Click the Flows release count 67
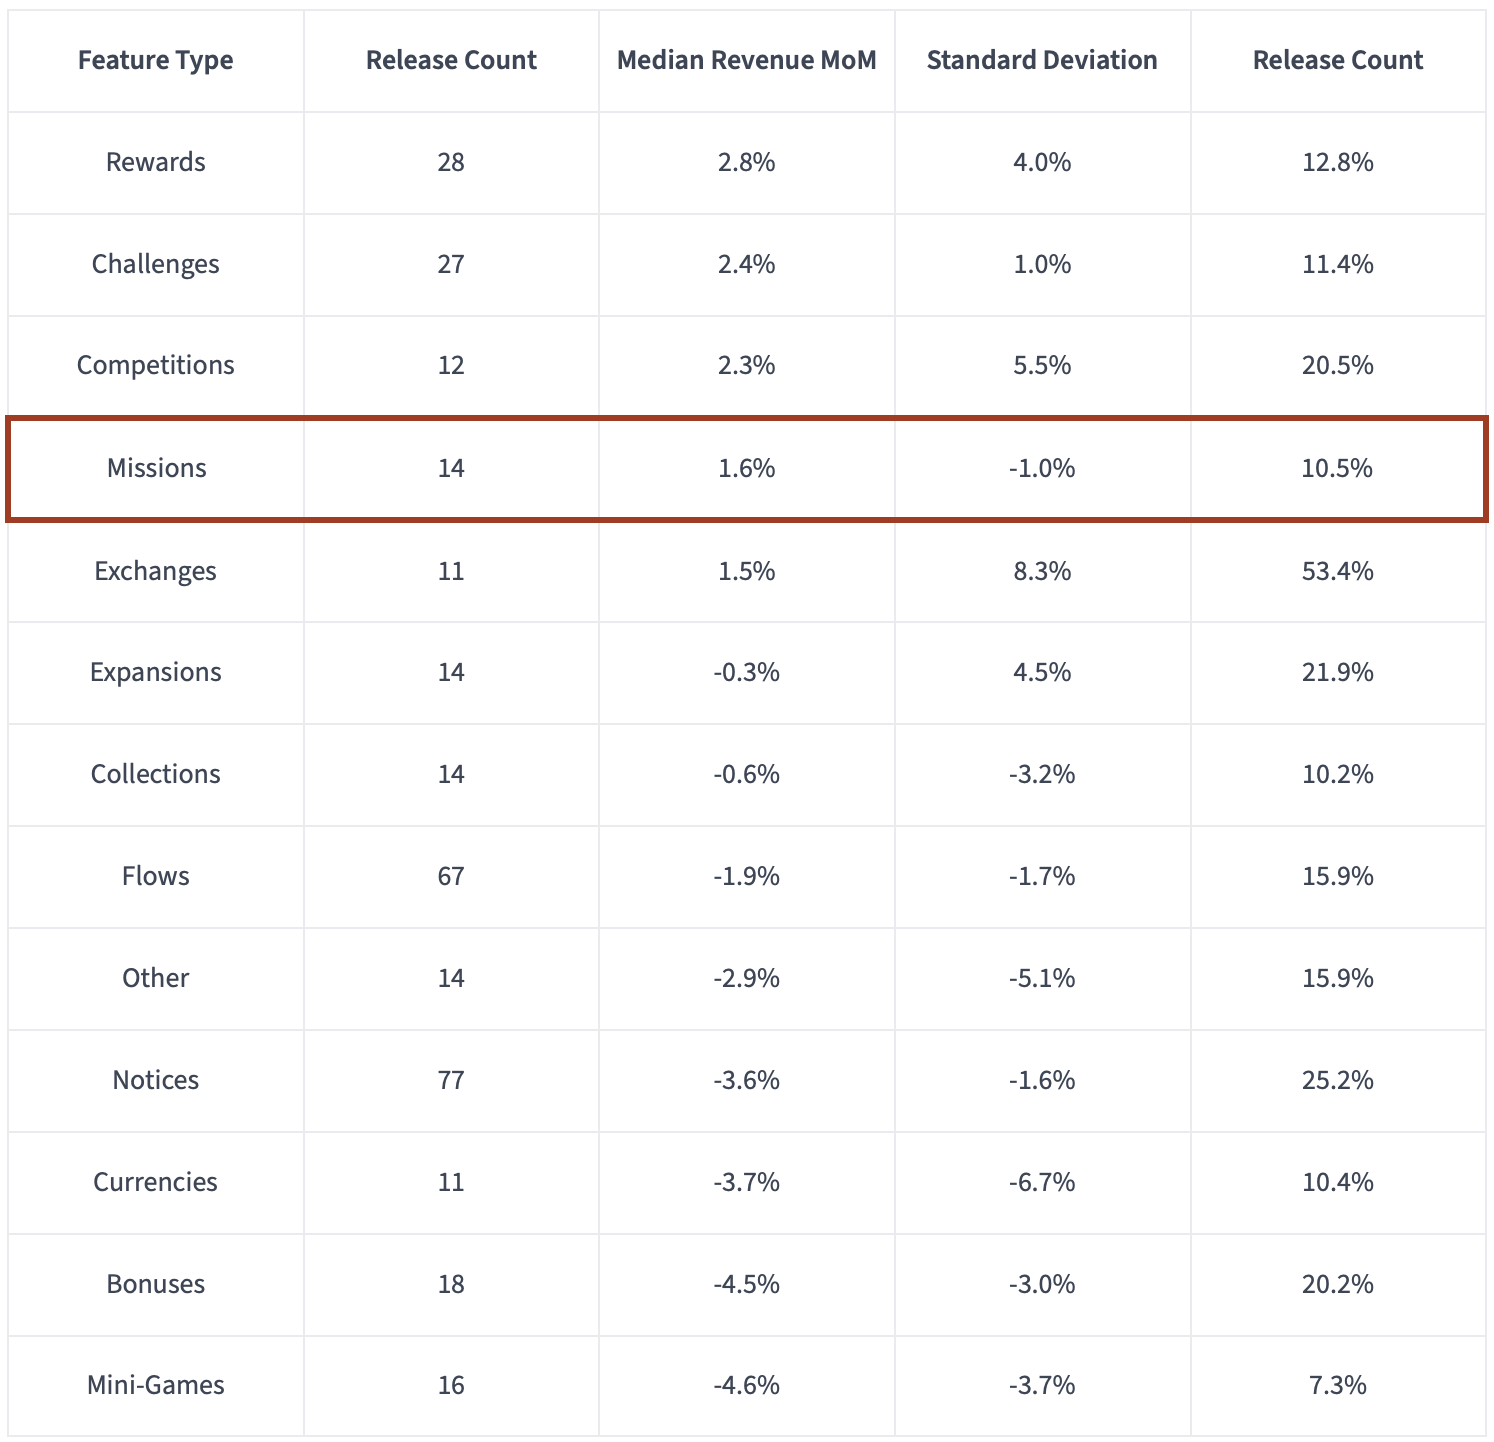Screen dimensions: 1494x1442 451,876
